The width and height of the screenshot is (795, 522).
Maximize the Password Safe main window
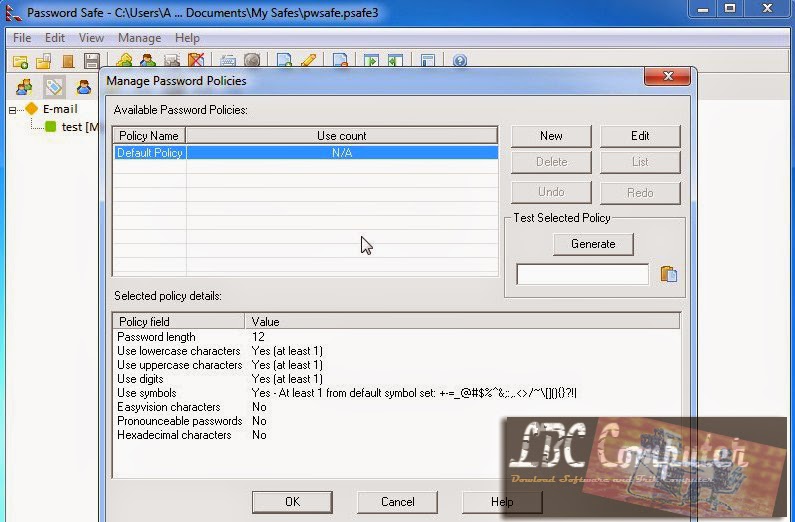point(730,9)
